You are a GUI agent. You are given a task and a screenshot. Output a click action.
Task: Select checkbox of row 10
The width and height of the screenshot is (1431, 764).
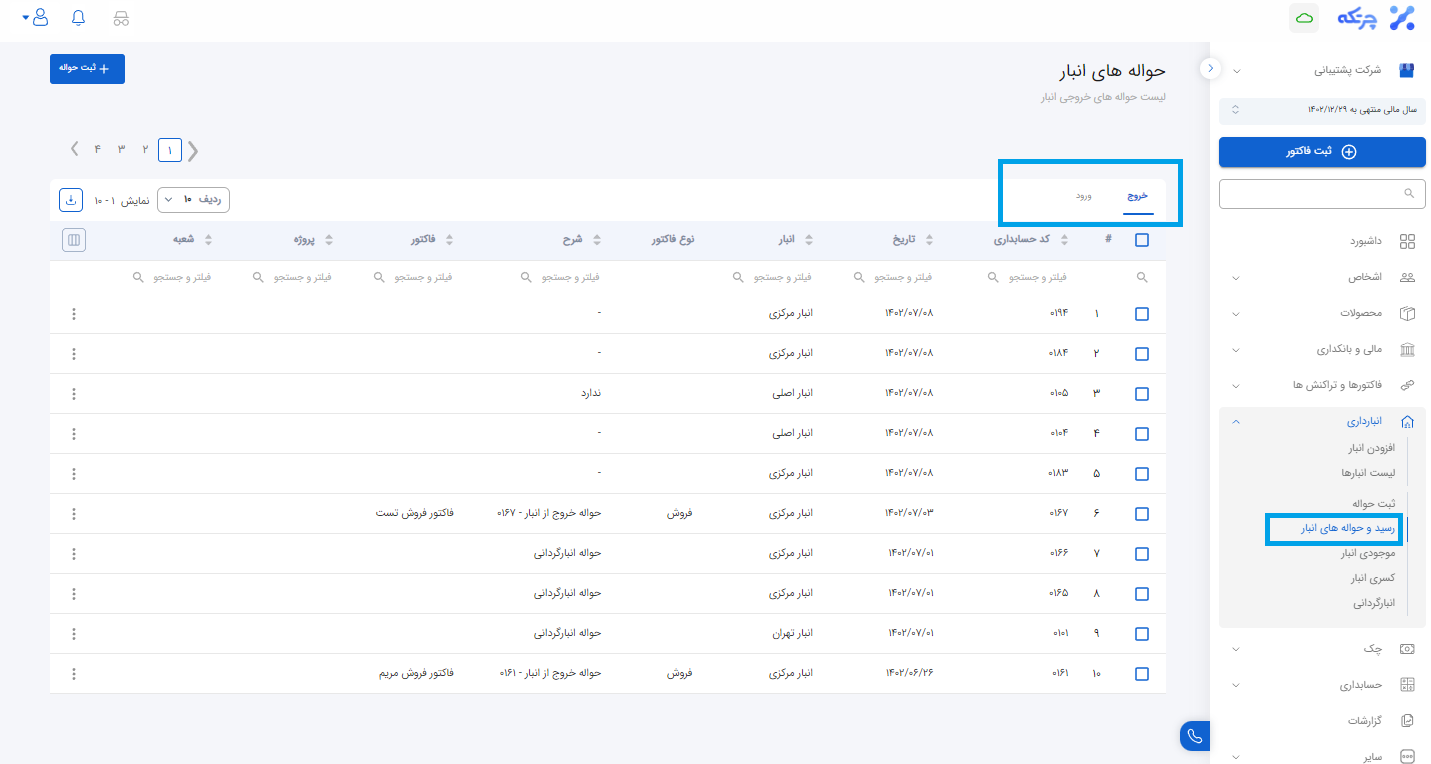coord(1142,674)
